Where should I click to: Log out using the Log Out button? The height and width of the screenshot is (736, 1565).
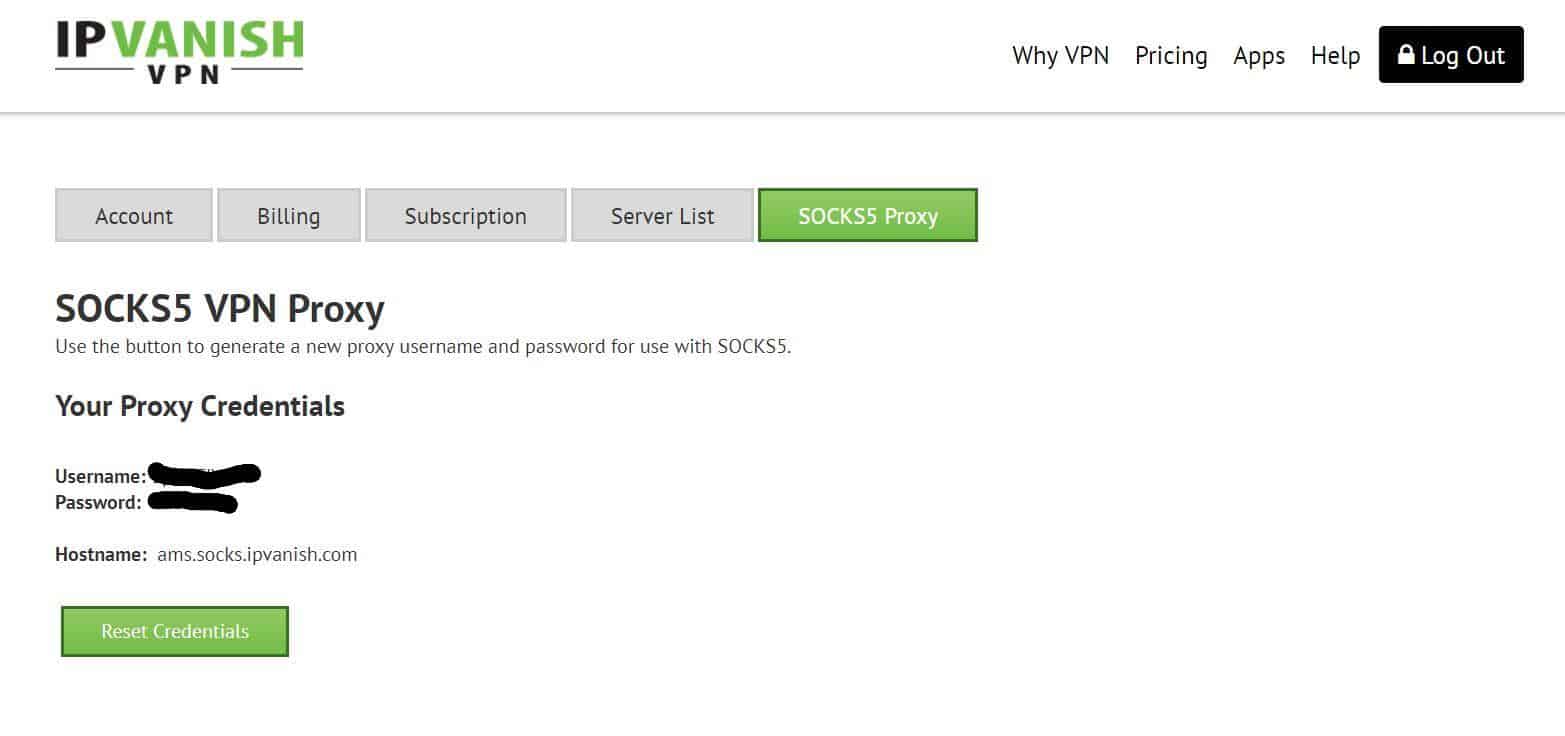pos(1451,55)
